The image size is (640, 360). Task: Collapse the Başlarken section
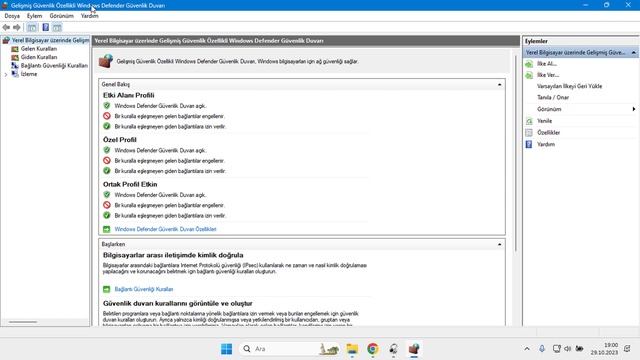[499, 244]
